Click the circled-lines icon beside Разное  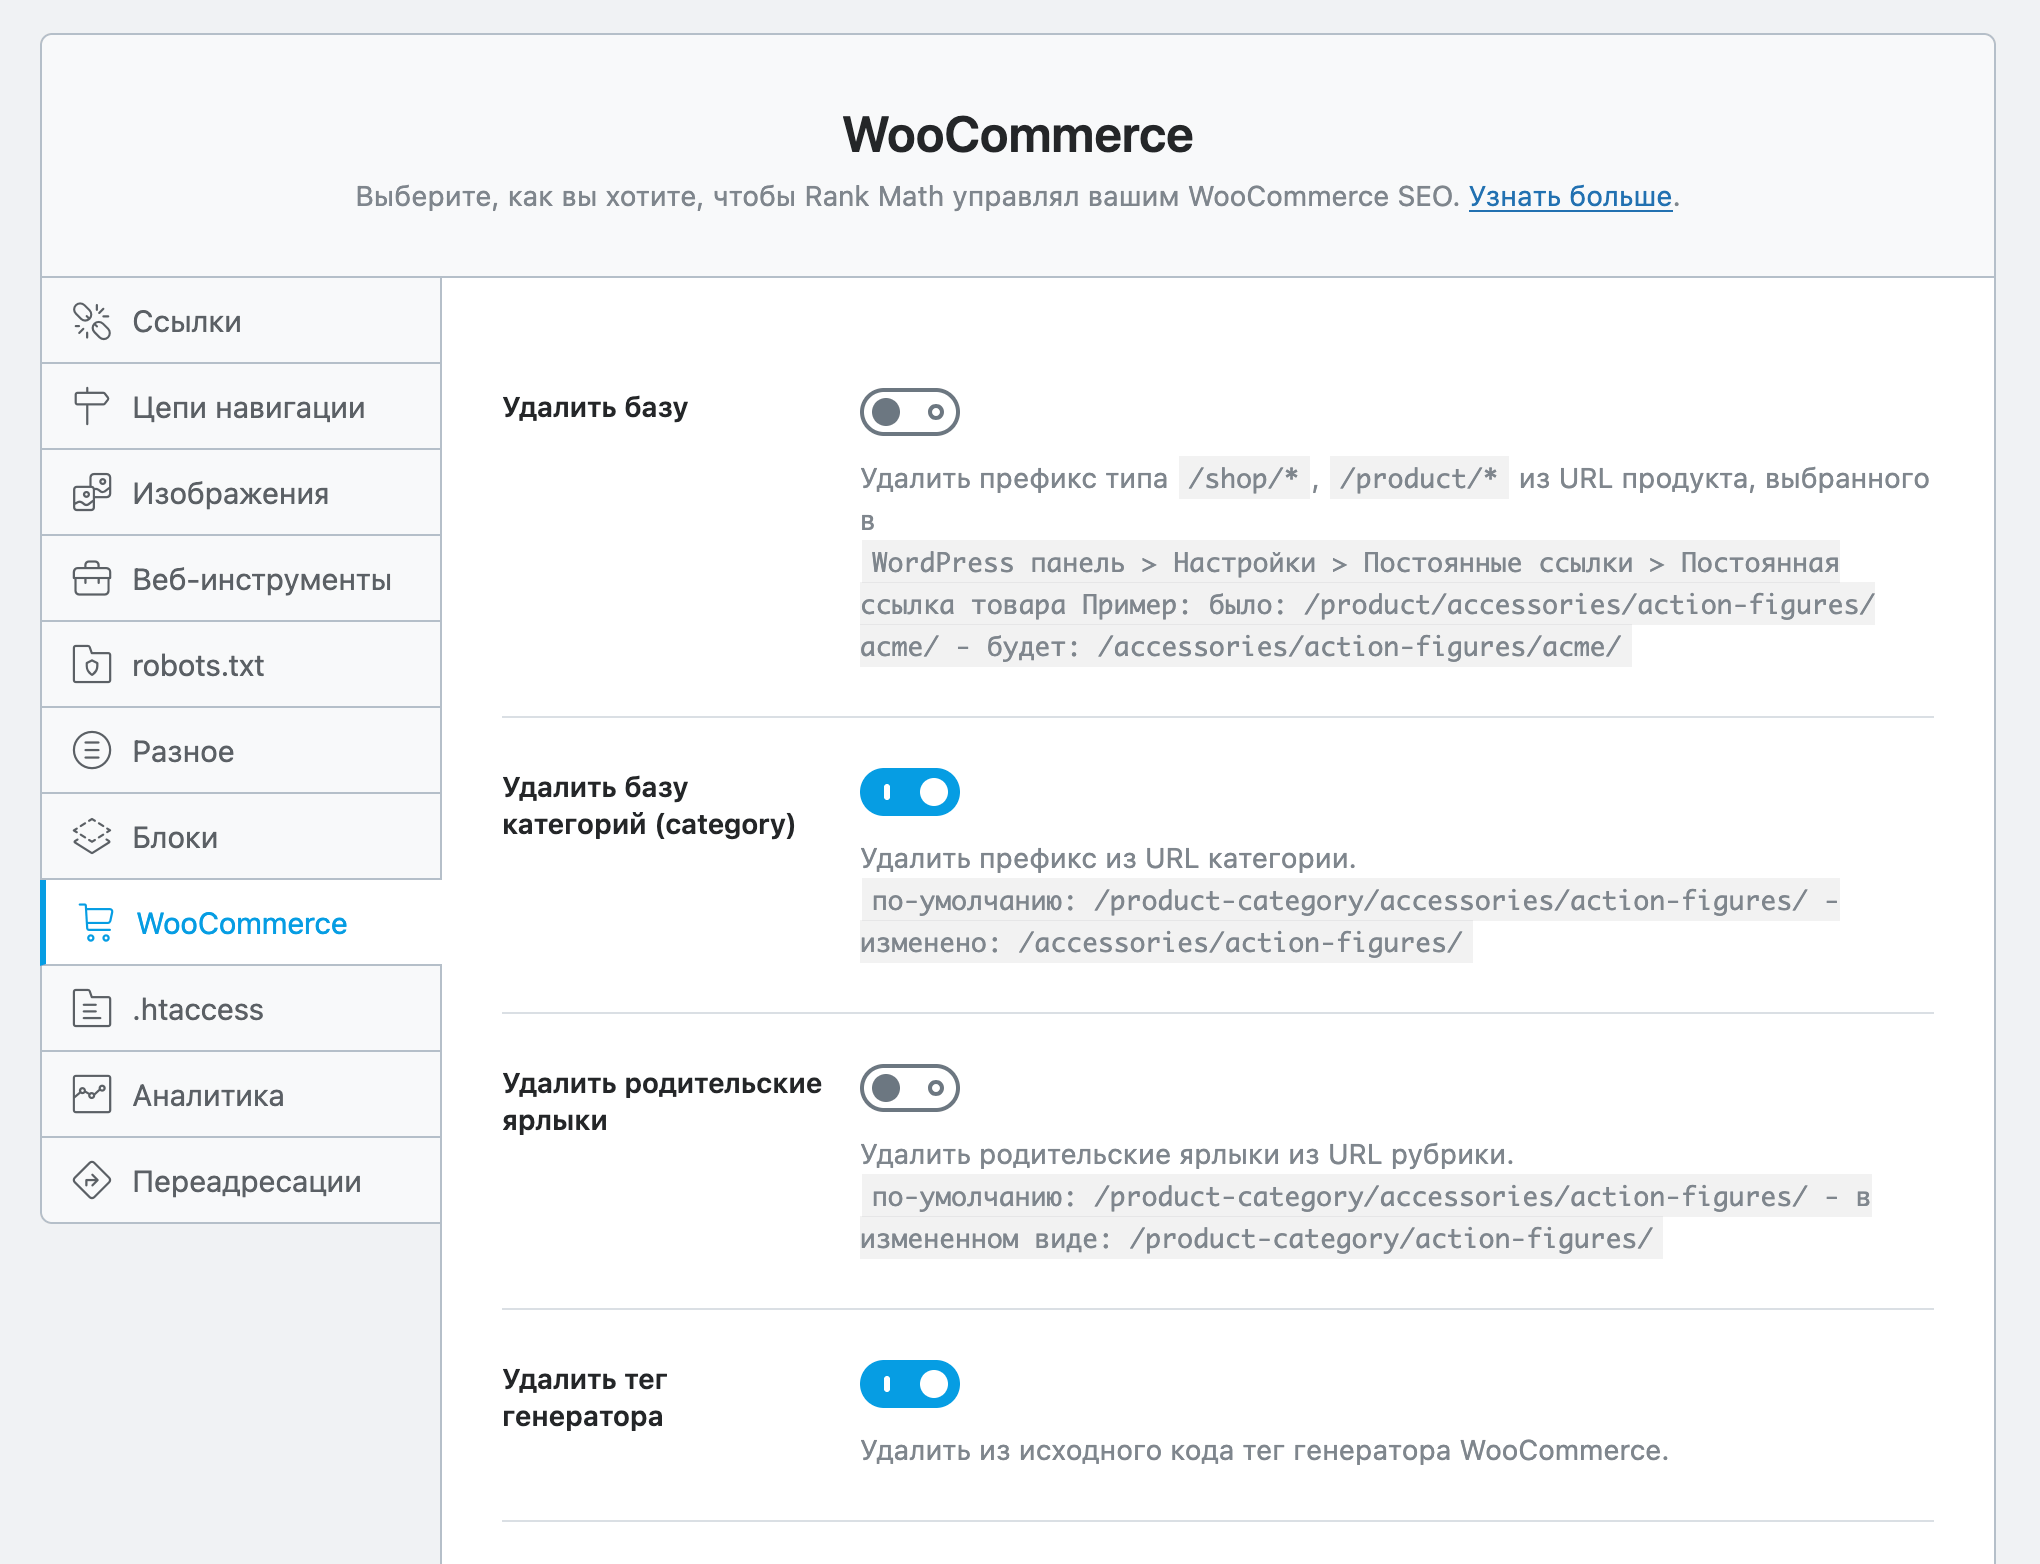[x=92, y=751]
